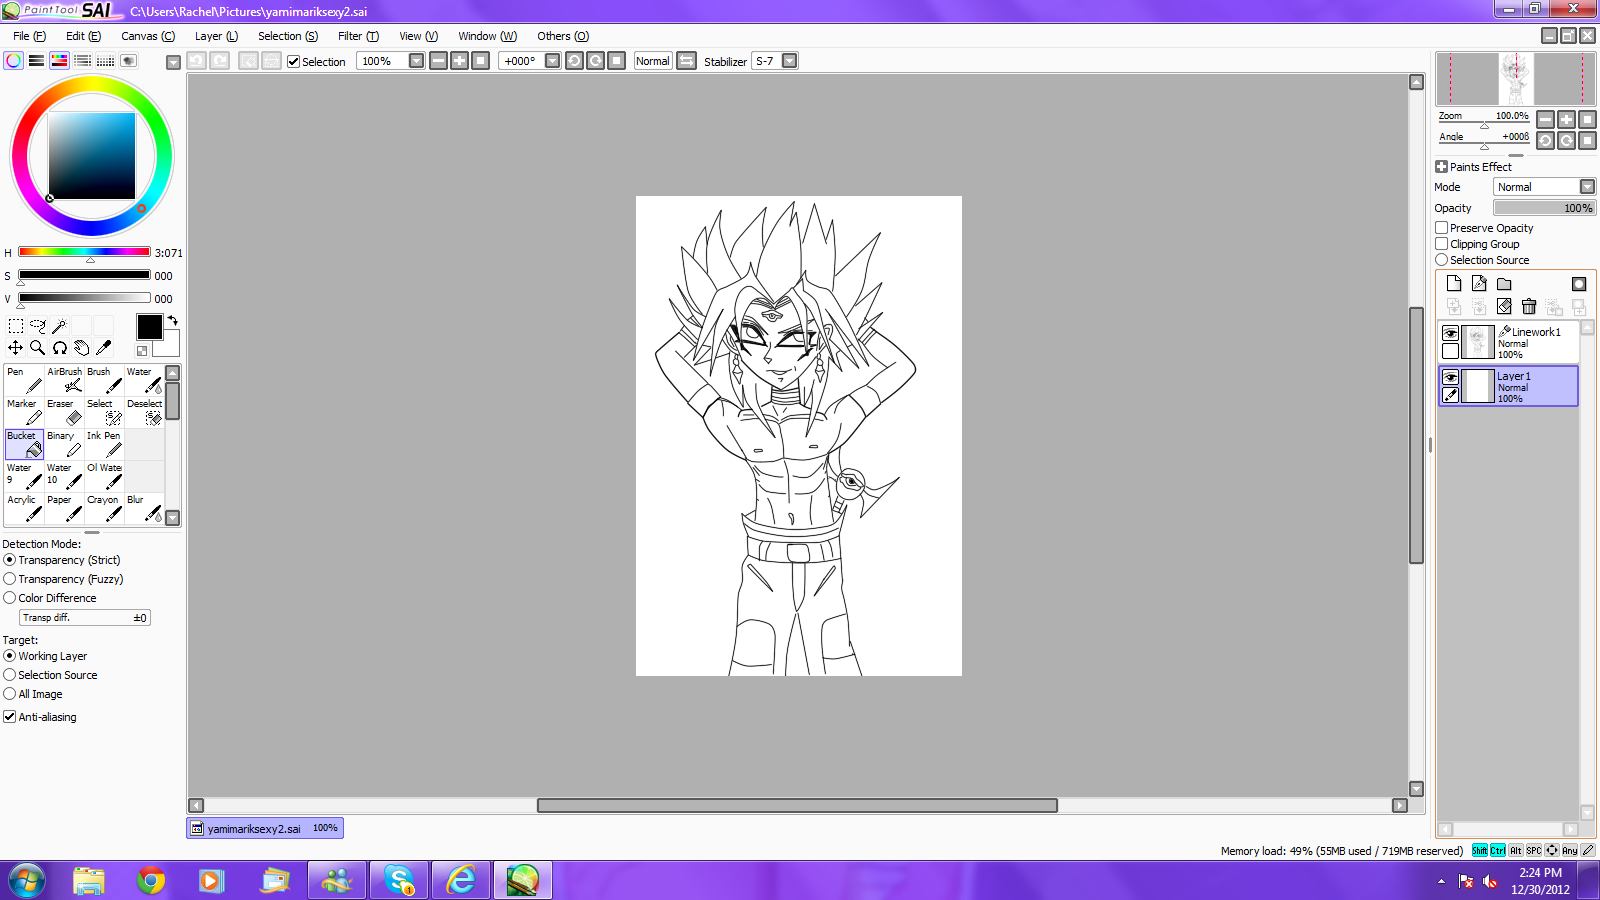
Task: Enable Preserve Opacity
Action: (x=1442, y=228)
